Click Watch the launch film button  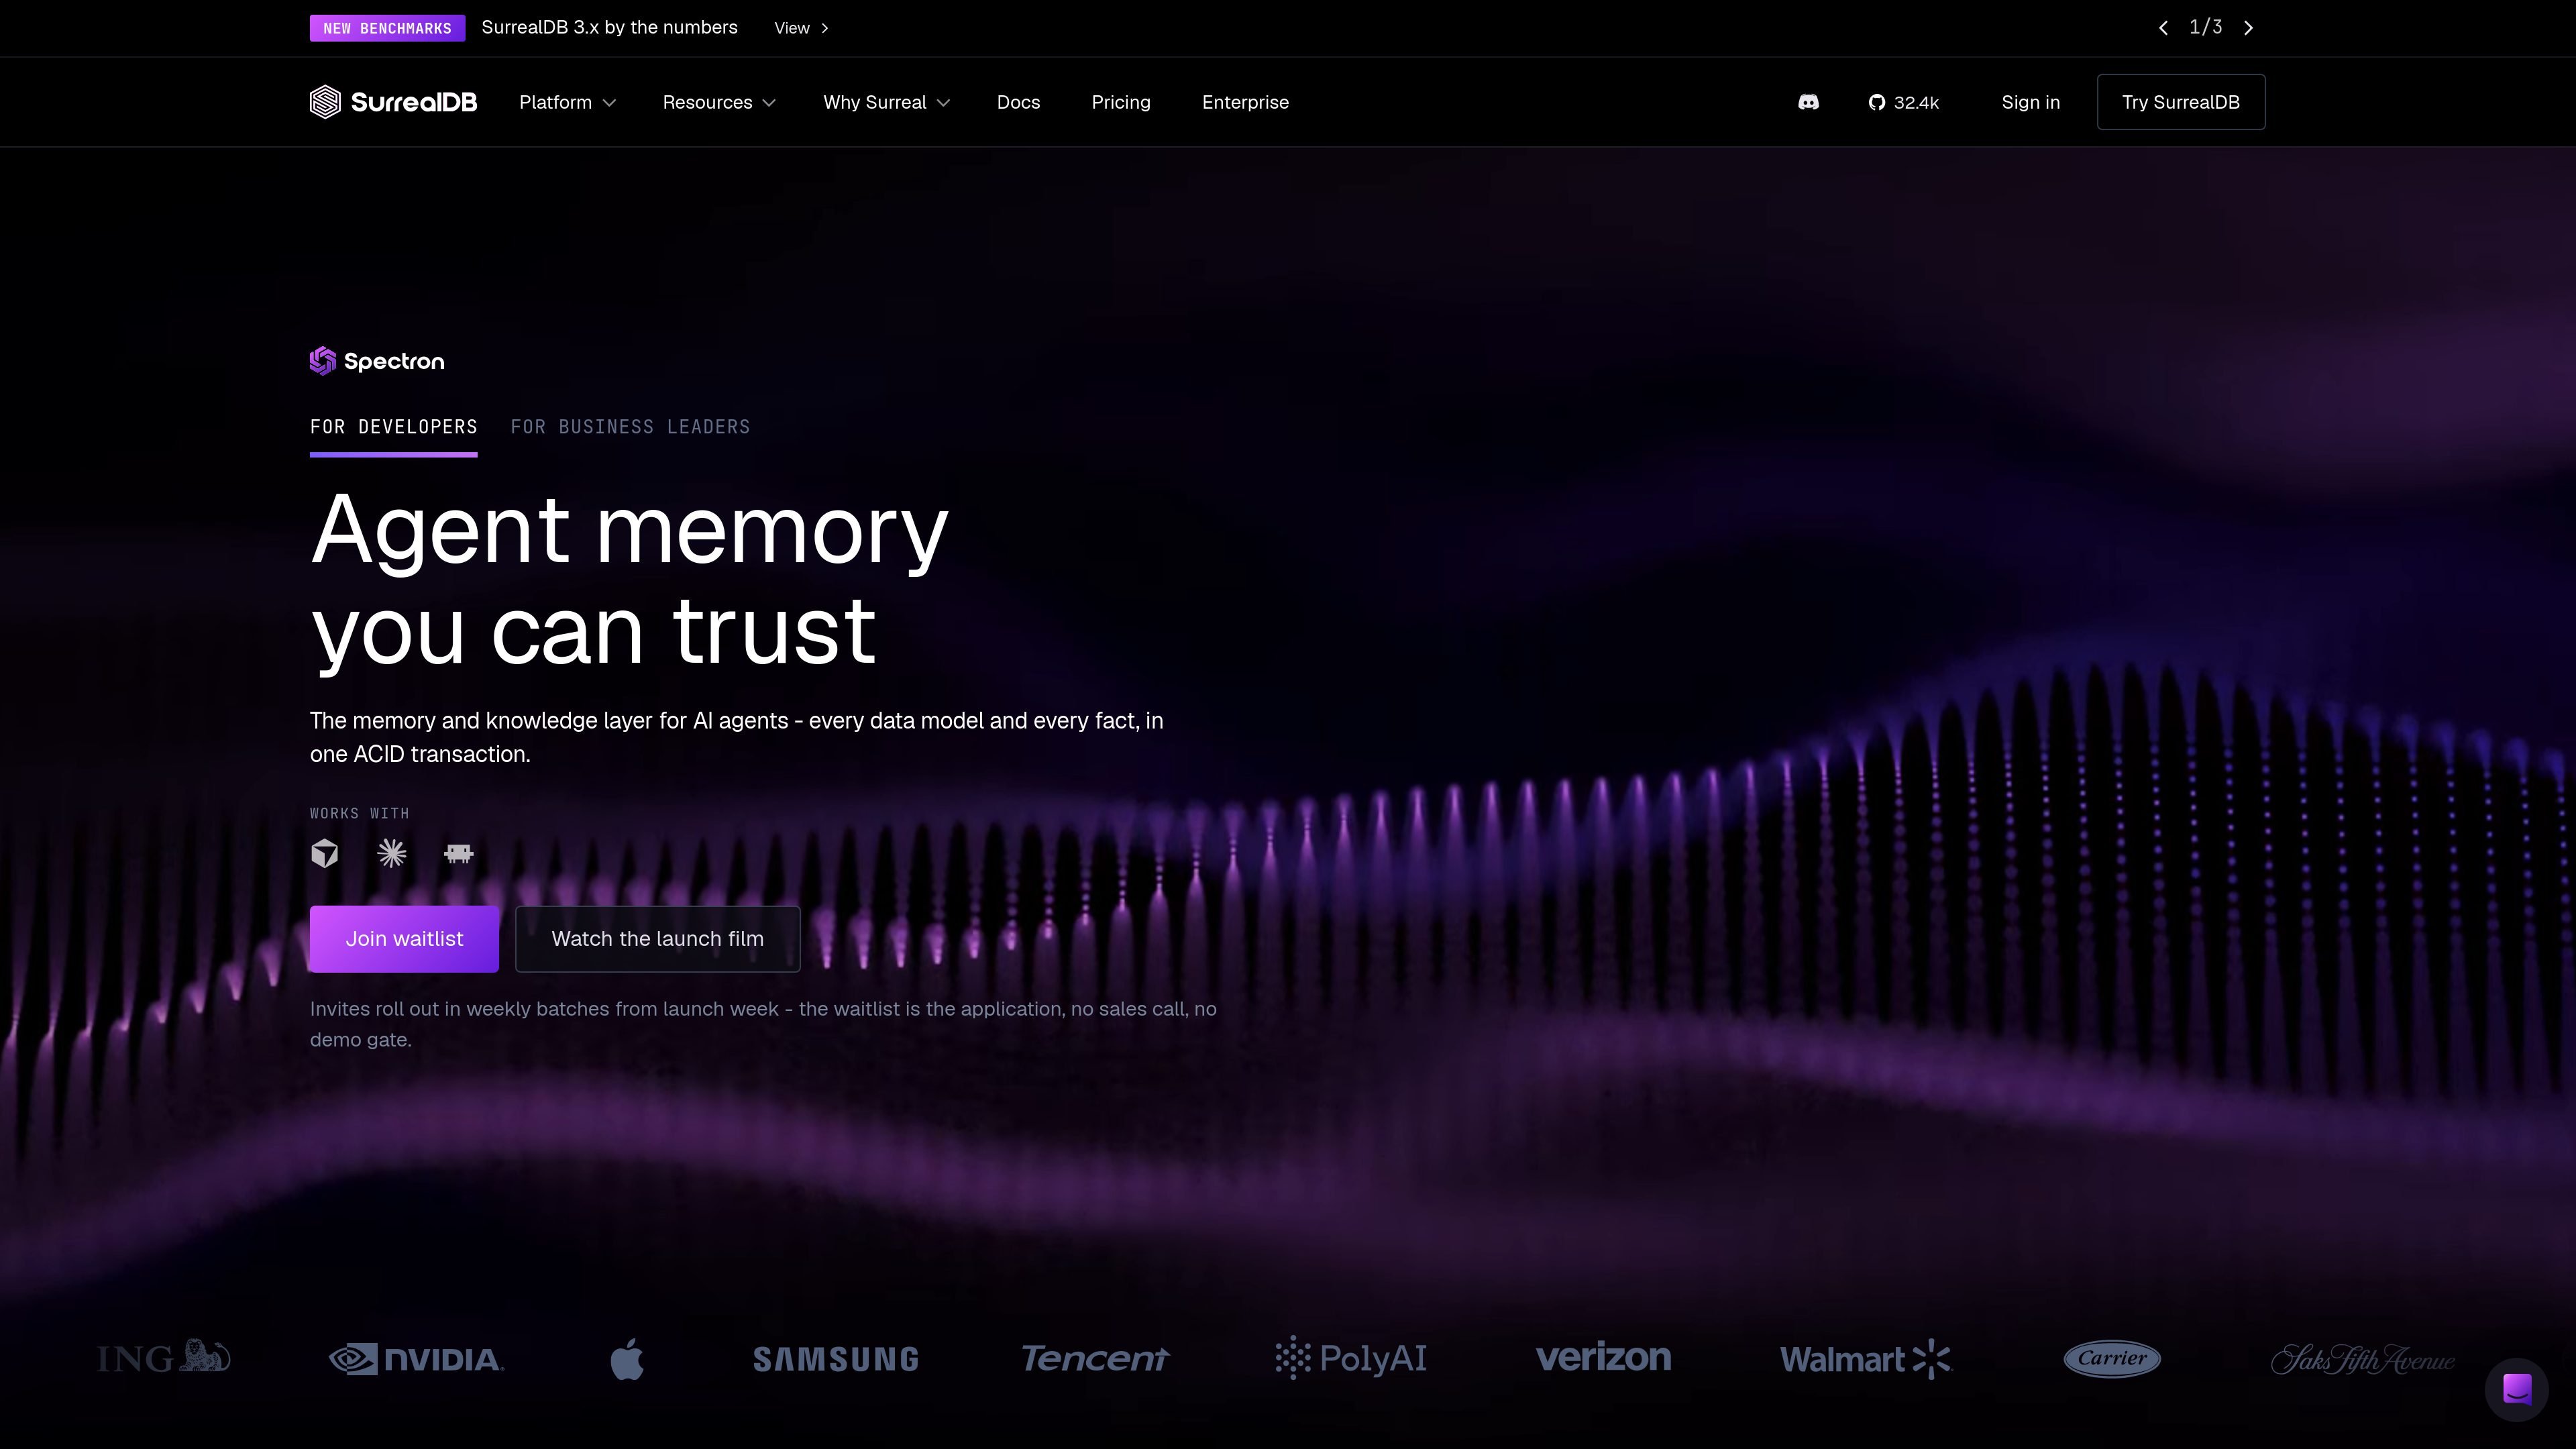coord(657,938)
